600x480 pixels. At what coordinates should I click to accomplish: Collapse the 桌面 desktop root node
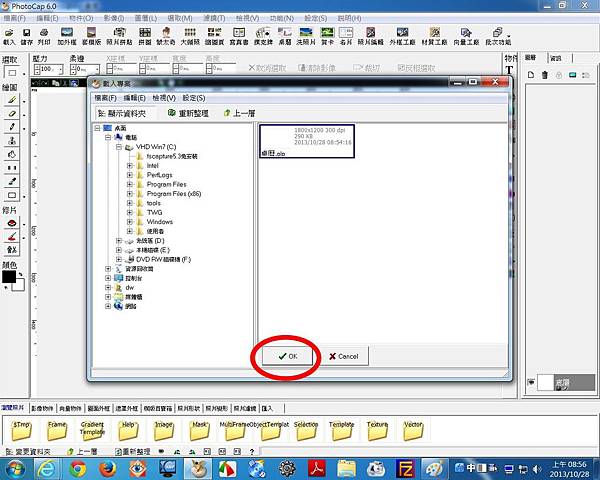(97, 128)
